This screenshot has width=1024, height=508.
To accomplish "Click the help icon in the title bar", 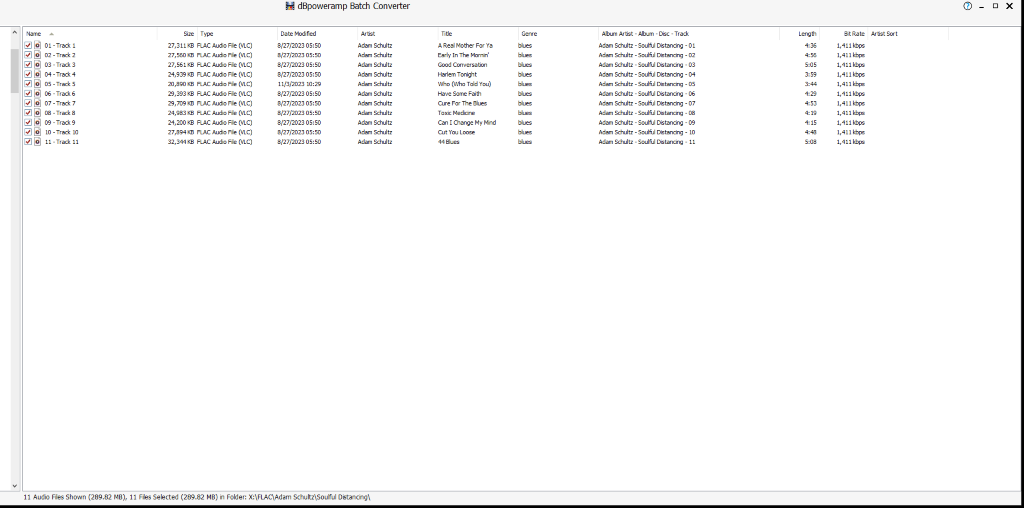I will pos(967,6).
